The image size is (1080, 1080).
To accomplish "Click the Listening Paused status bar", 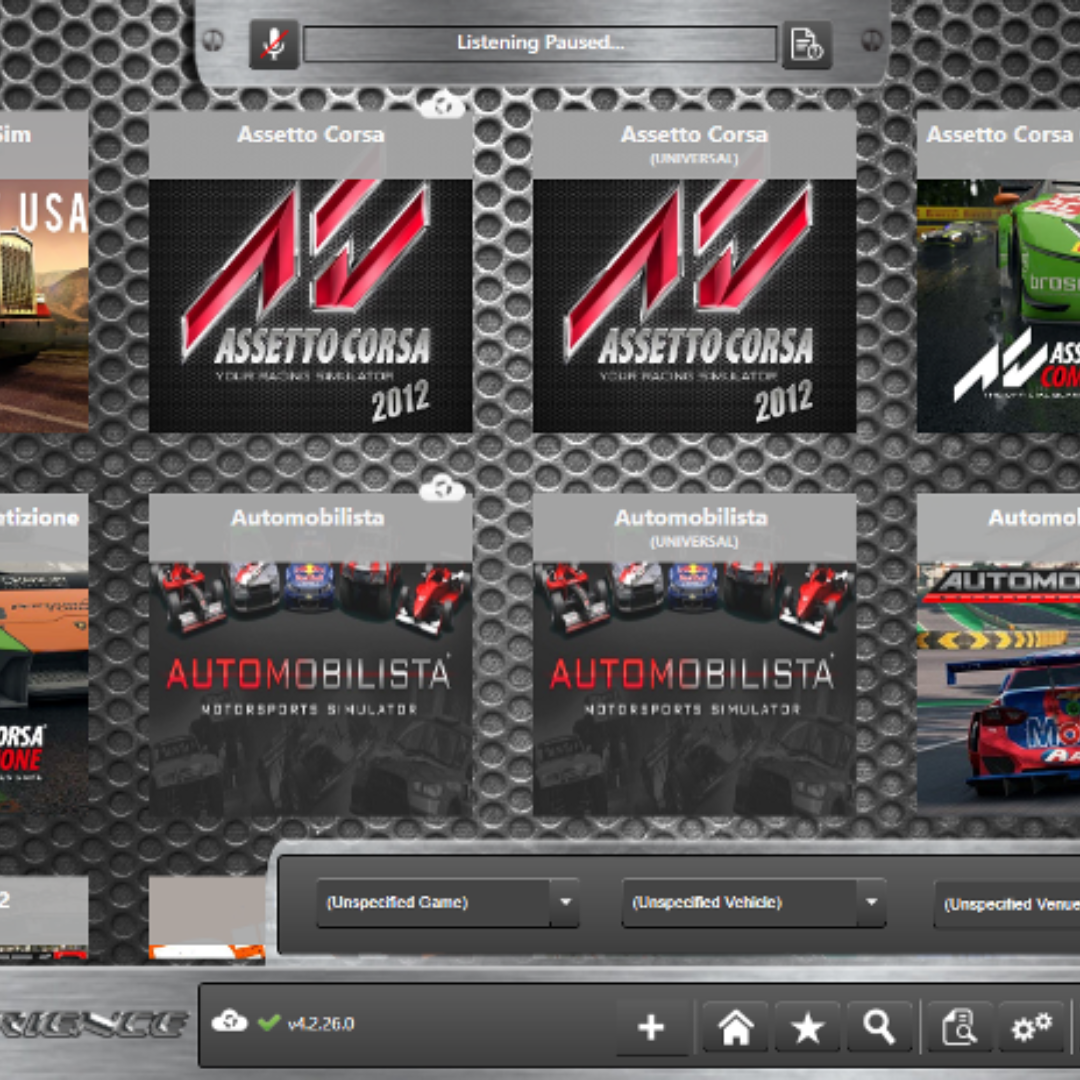I will click(x=540, y=43).
